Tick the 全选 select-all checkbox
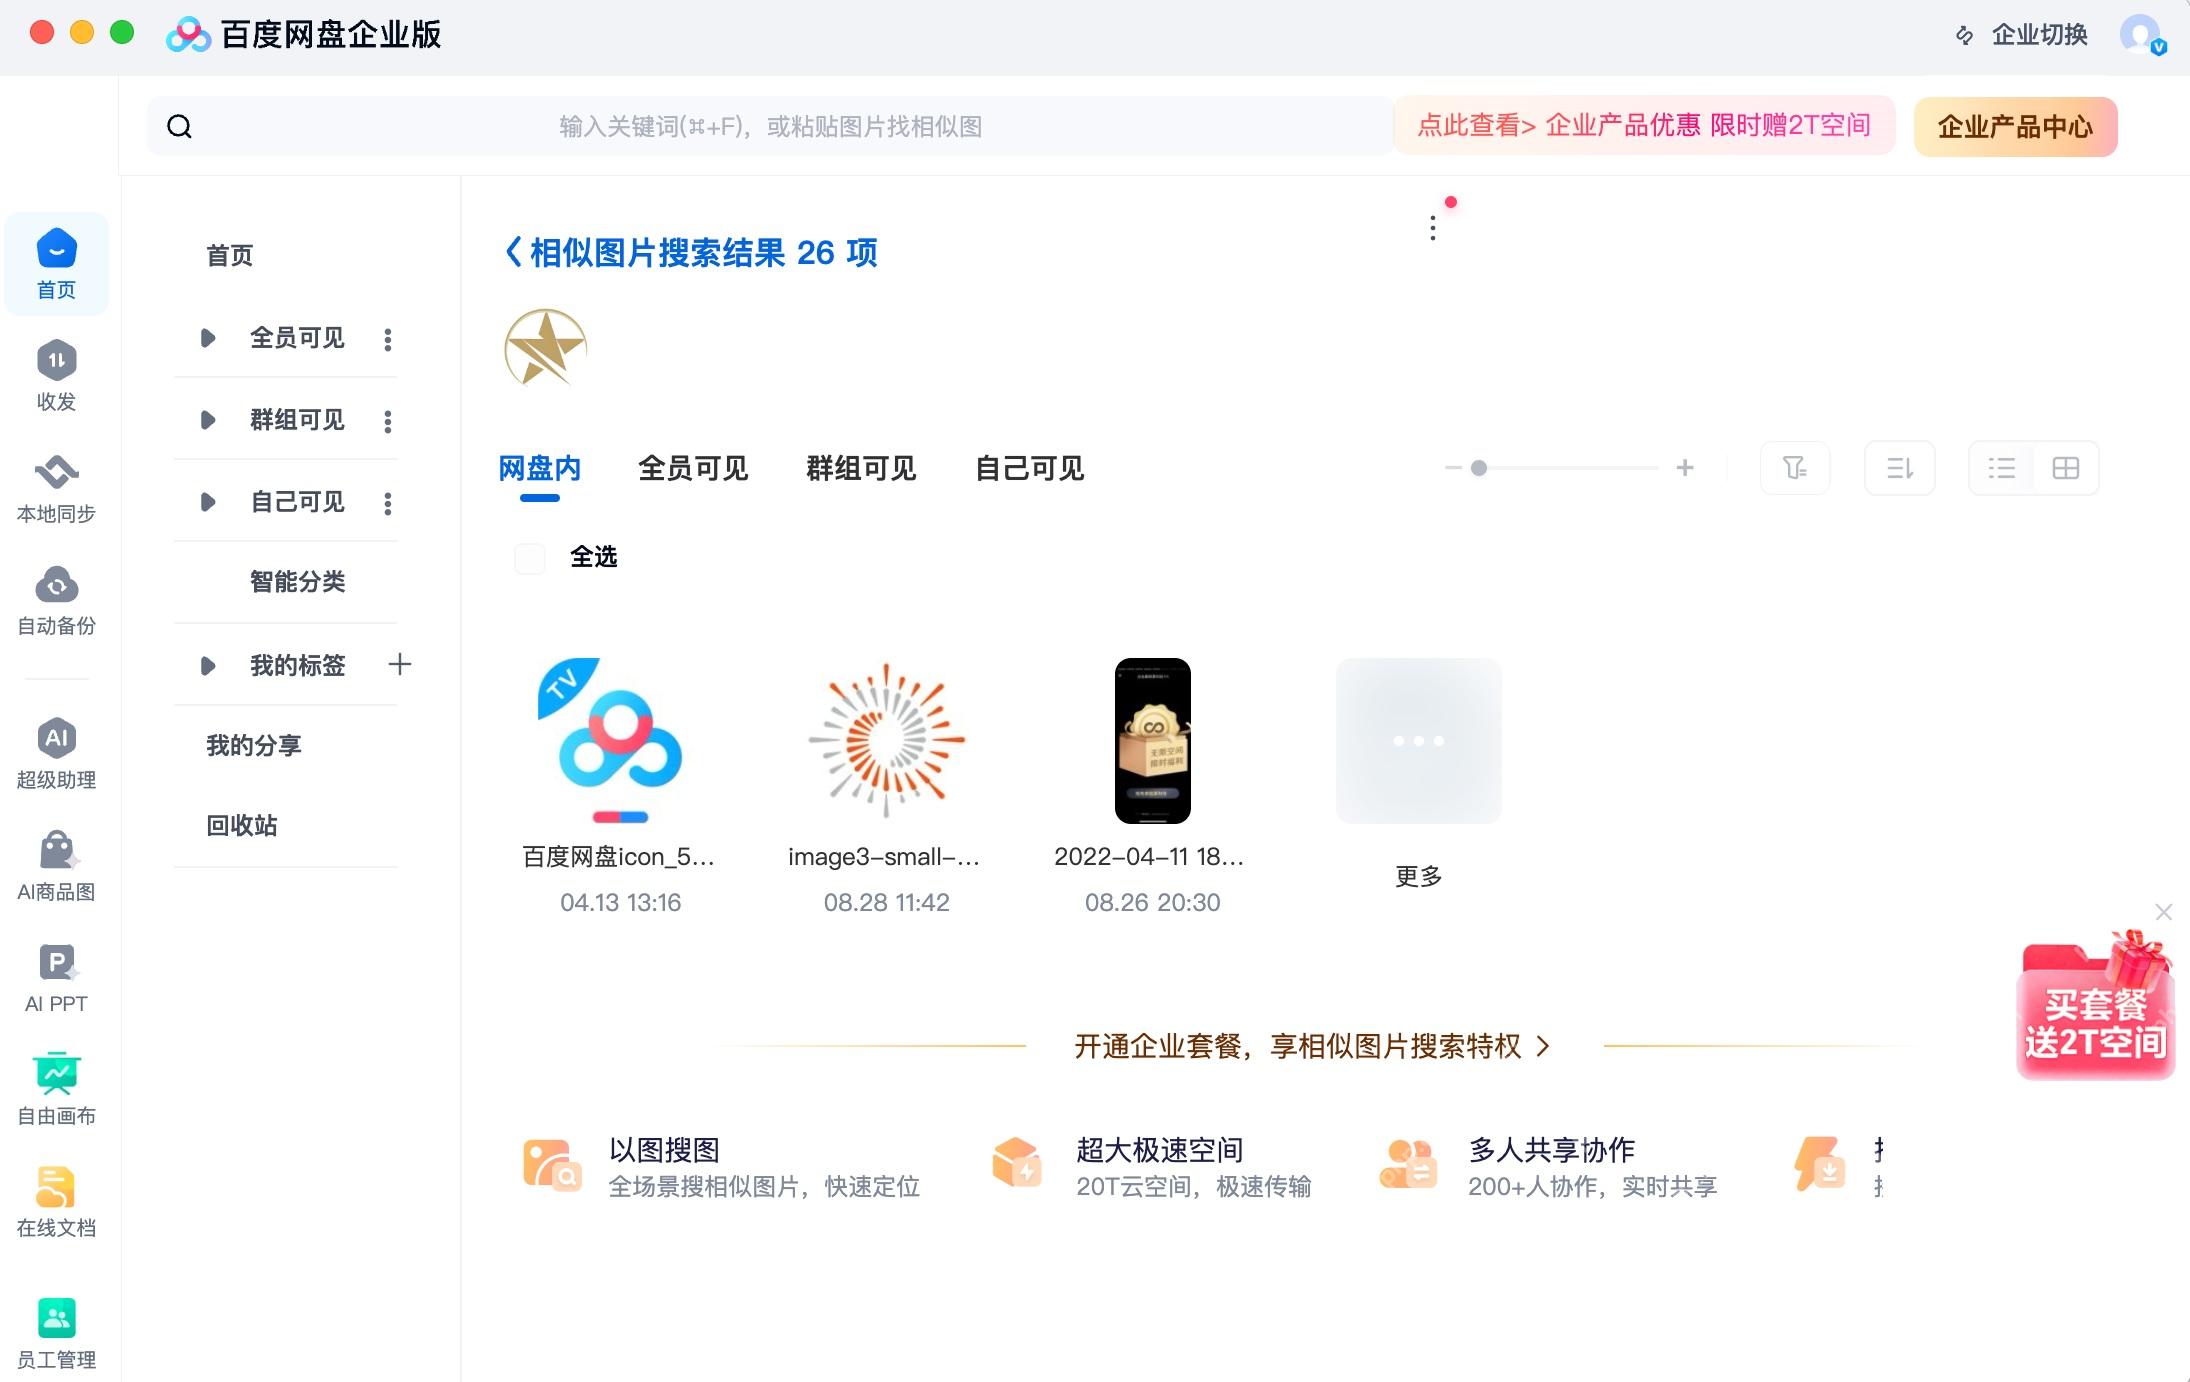 point(529,557)
